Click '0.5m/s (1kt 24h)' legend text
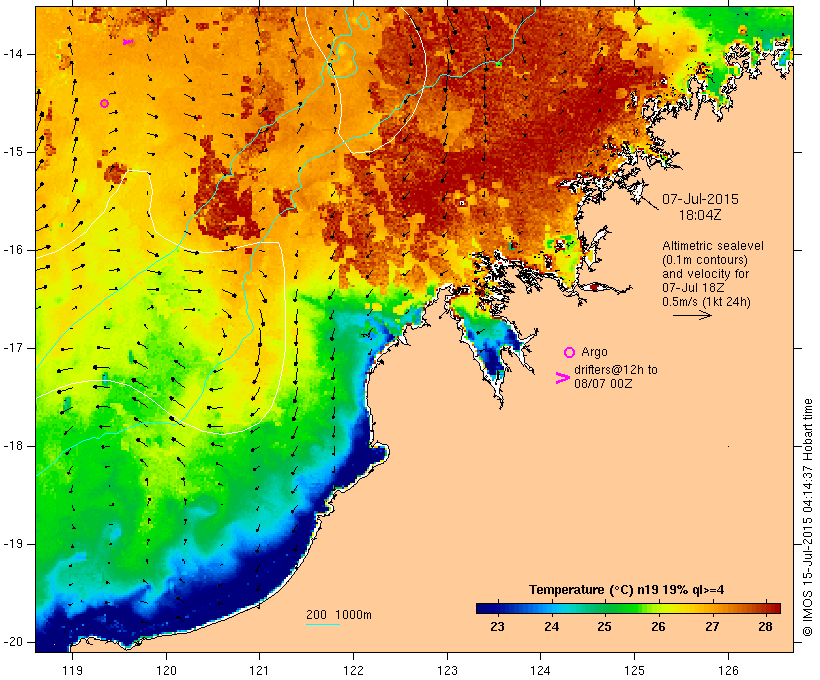This screenshot has height=680, width=820. tap(706, 302)
